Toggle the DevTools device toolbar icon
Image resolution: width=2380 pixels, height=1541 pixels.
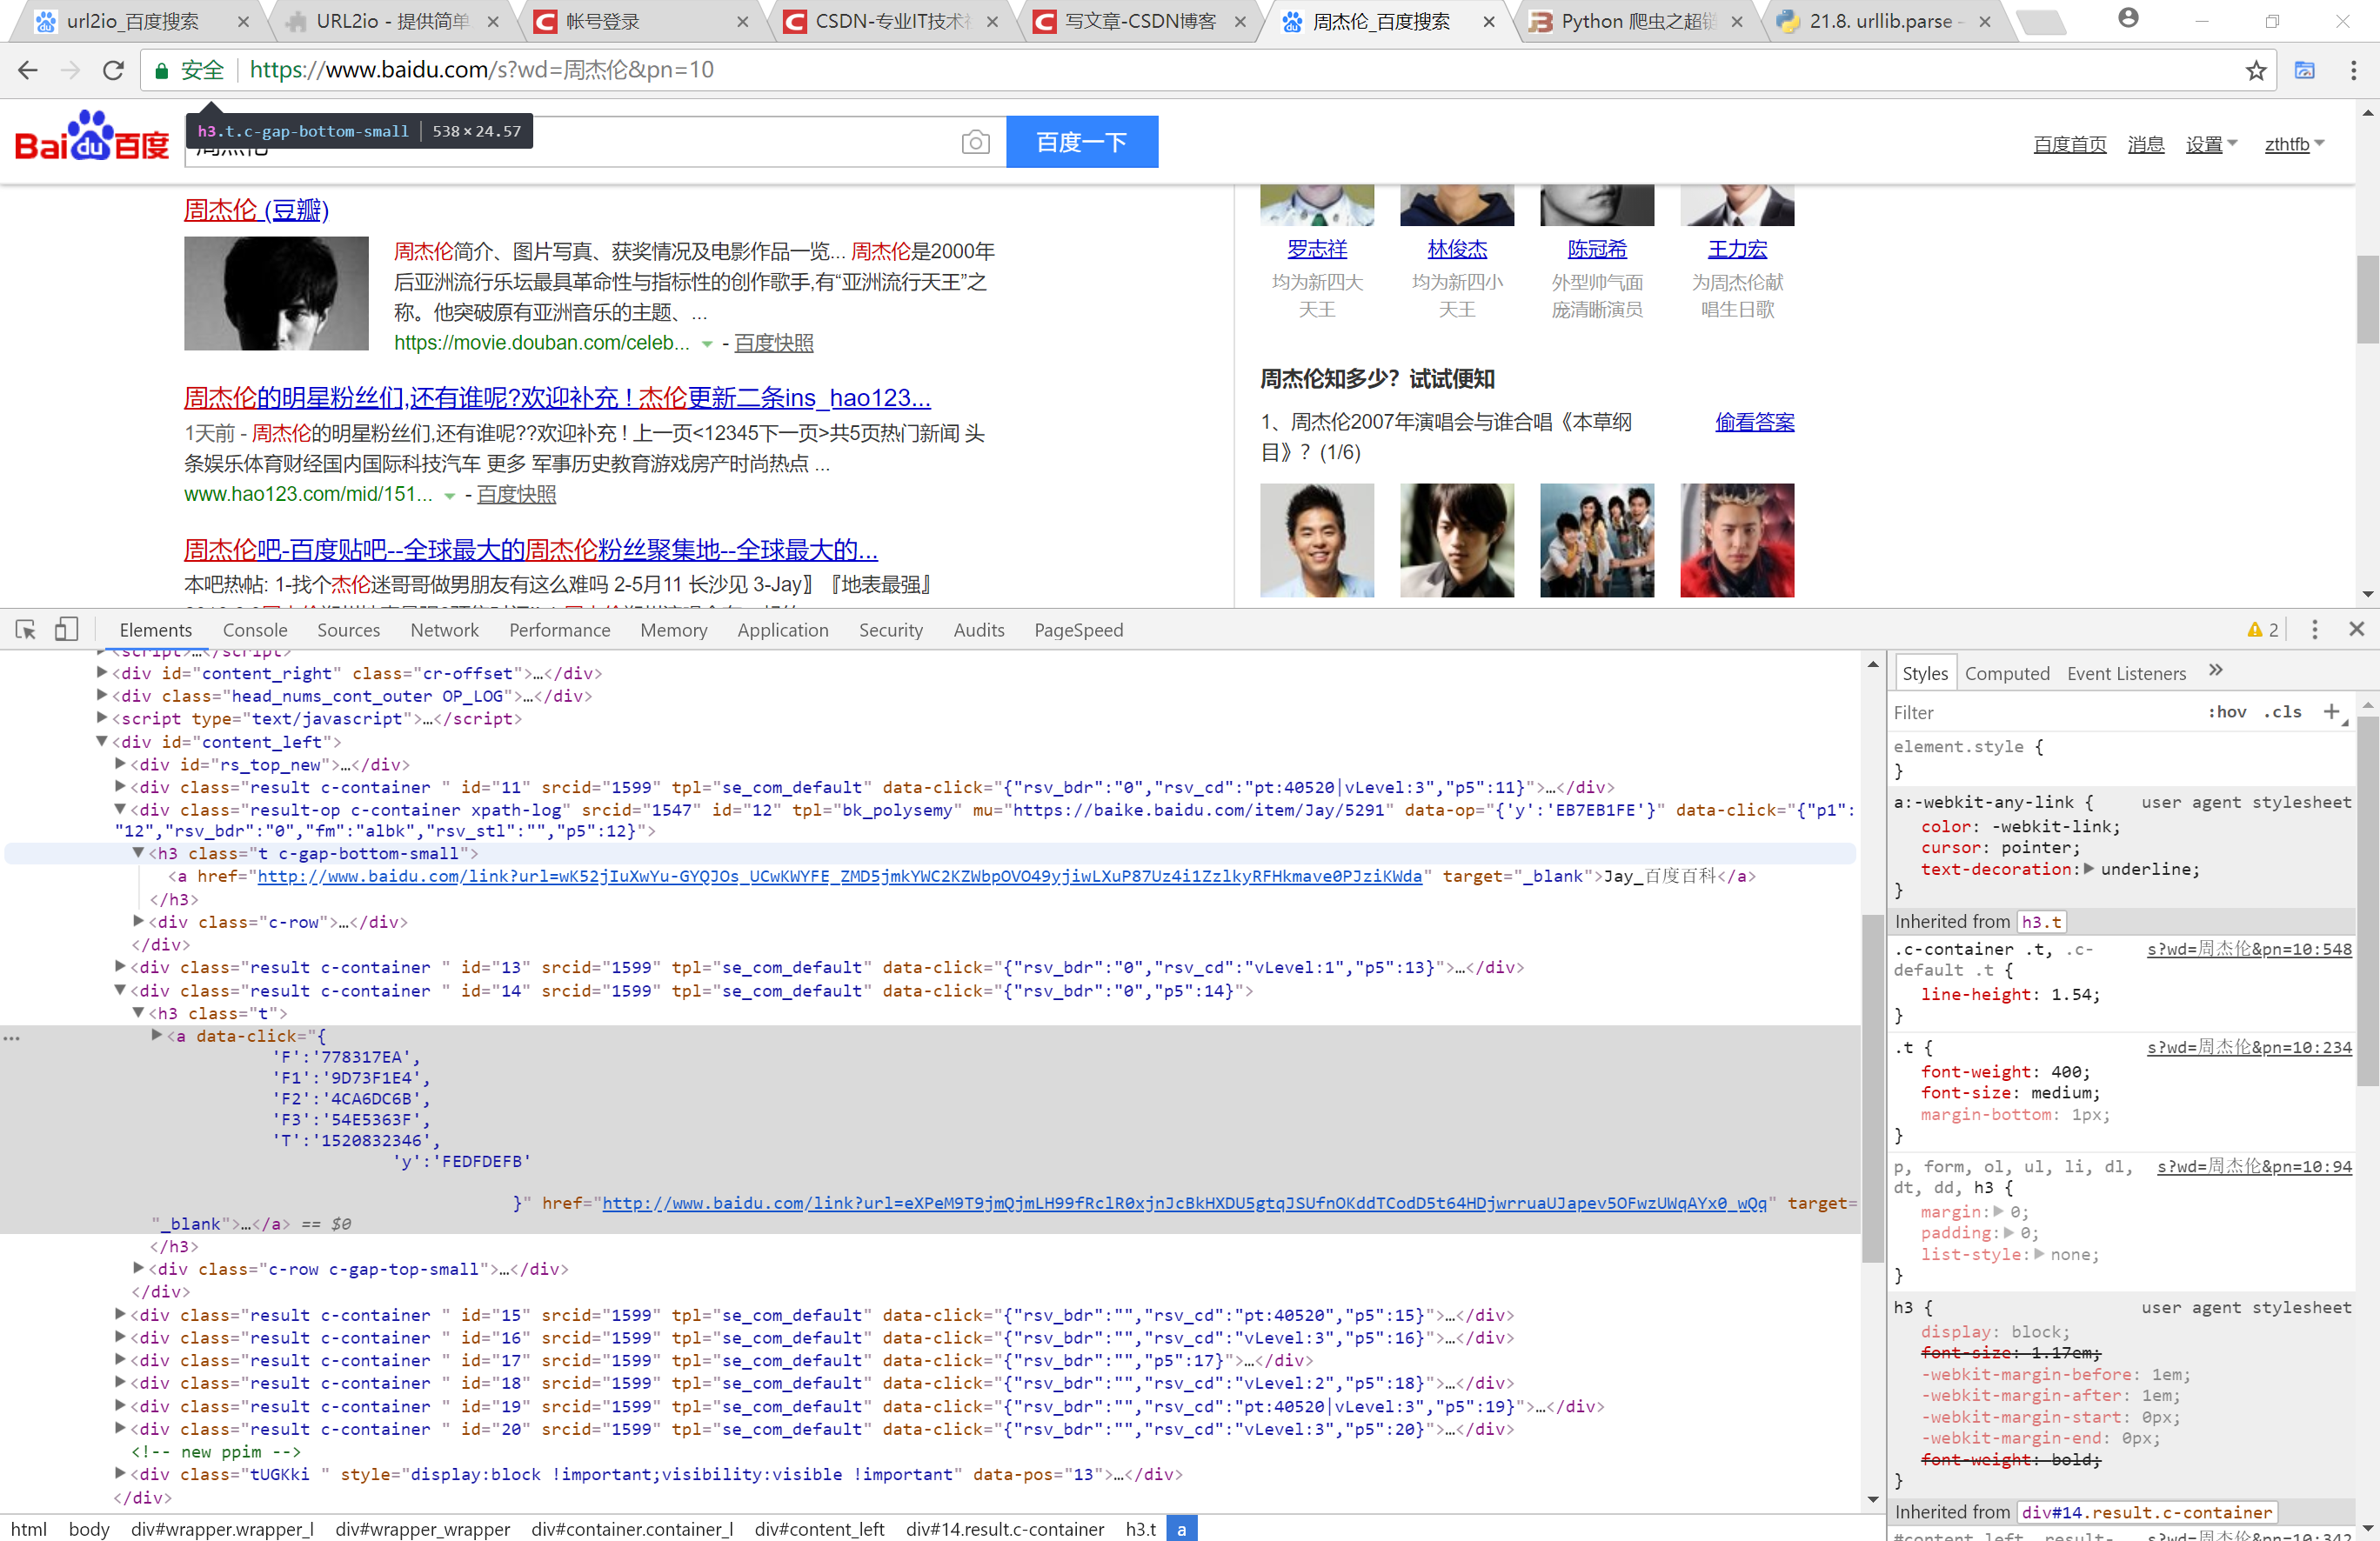coord(66,630)
